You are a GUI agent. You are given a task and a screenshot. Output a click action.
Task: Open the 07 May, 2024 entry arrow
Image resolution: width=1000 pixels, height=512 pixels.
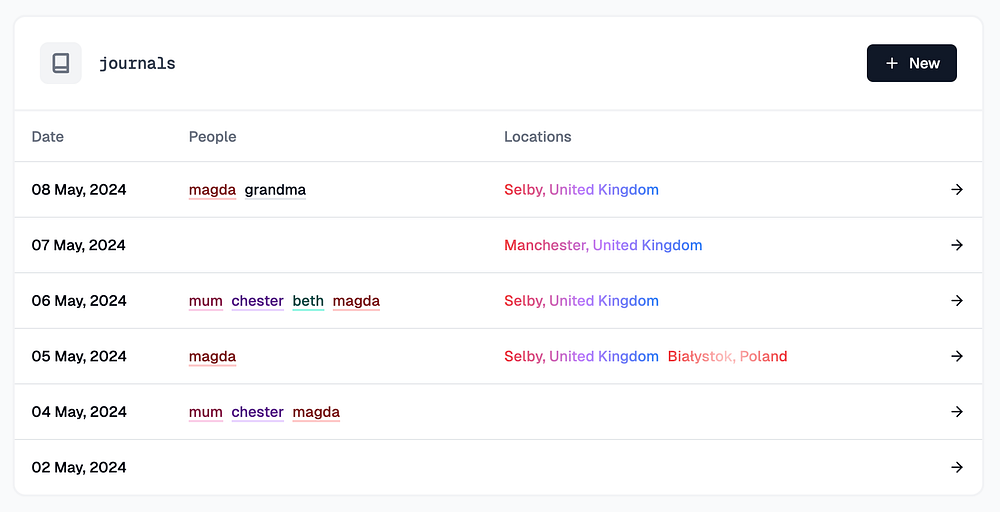(956, 245)
